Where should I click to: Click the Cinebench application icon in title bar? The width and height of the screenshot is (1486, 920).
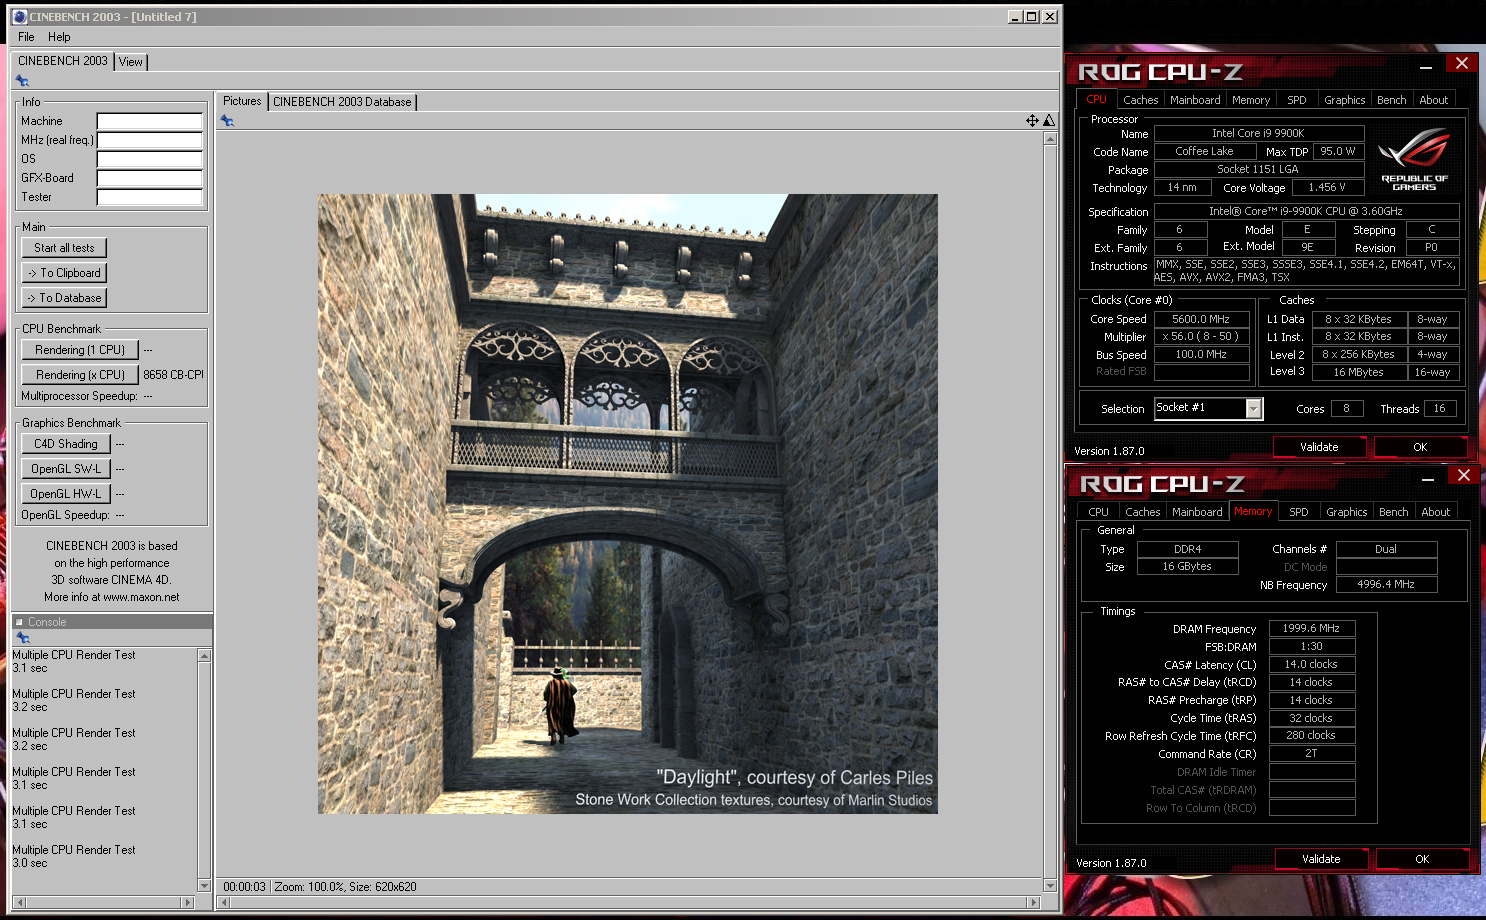[19, 17]
